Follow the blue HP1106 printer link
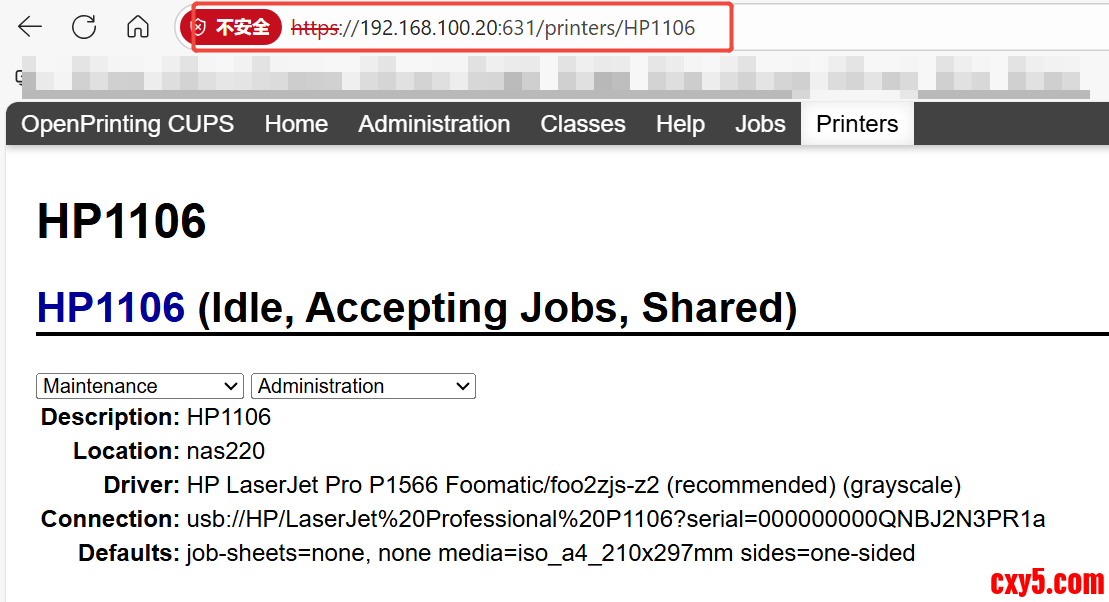The height and width of the screenshot is (602, 1109). [111, 307]
